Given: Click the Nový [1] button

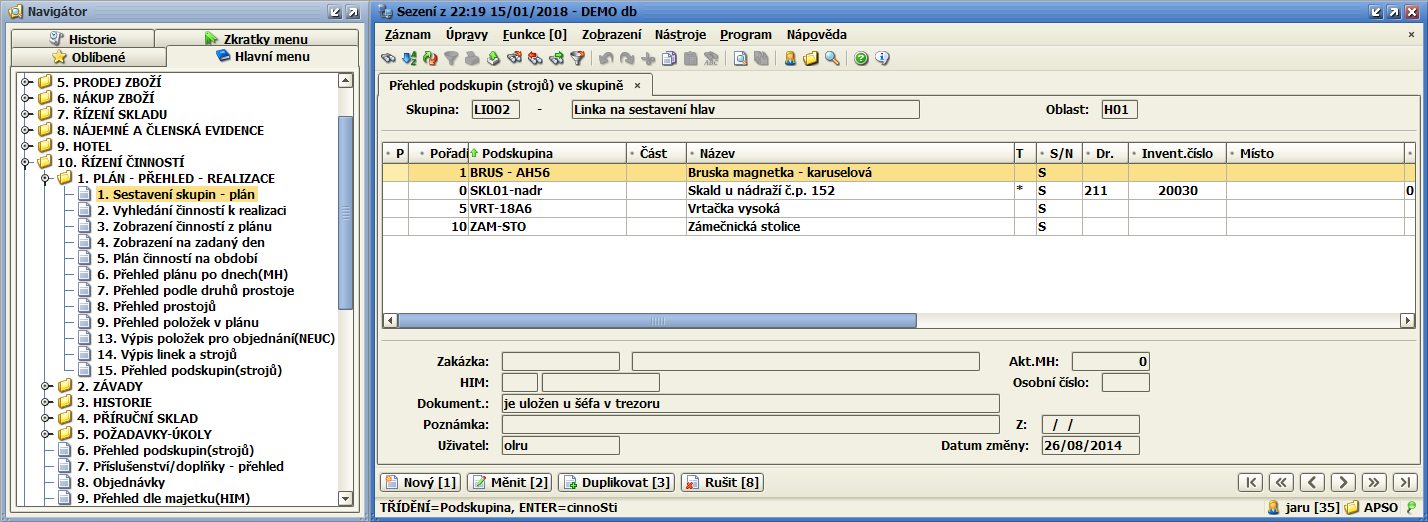Looking at the screenshot, I should coord(421,483).
